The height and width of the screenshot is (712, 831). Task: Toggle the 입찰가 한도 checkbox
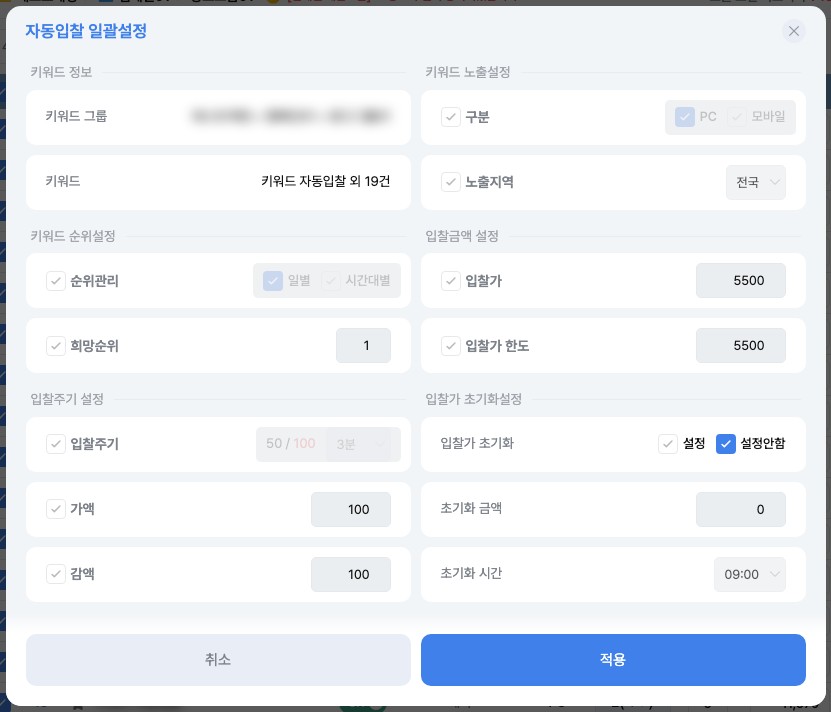[451, 346]
